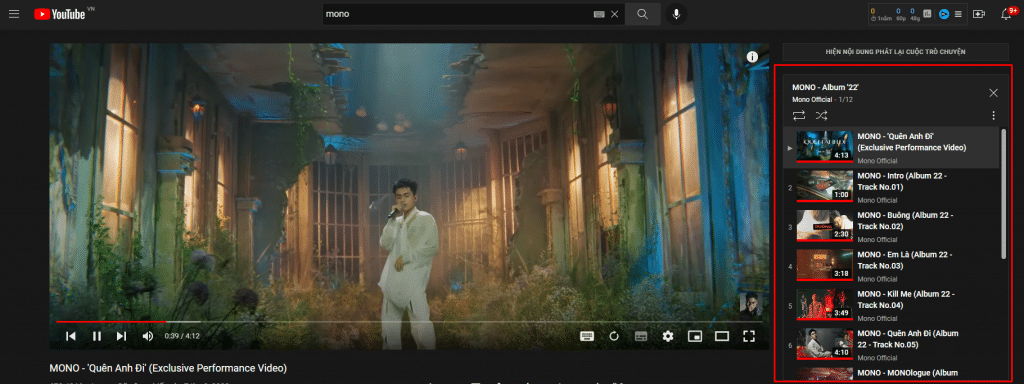The image size is (1024, 384).
Task: Toggle theater mode view
Action: [x=722, y=336]
